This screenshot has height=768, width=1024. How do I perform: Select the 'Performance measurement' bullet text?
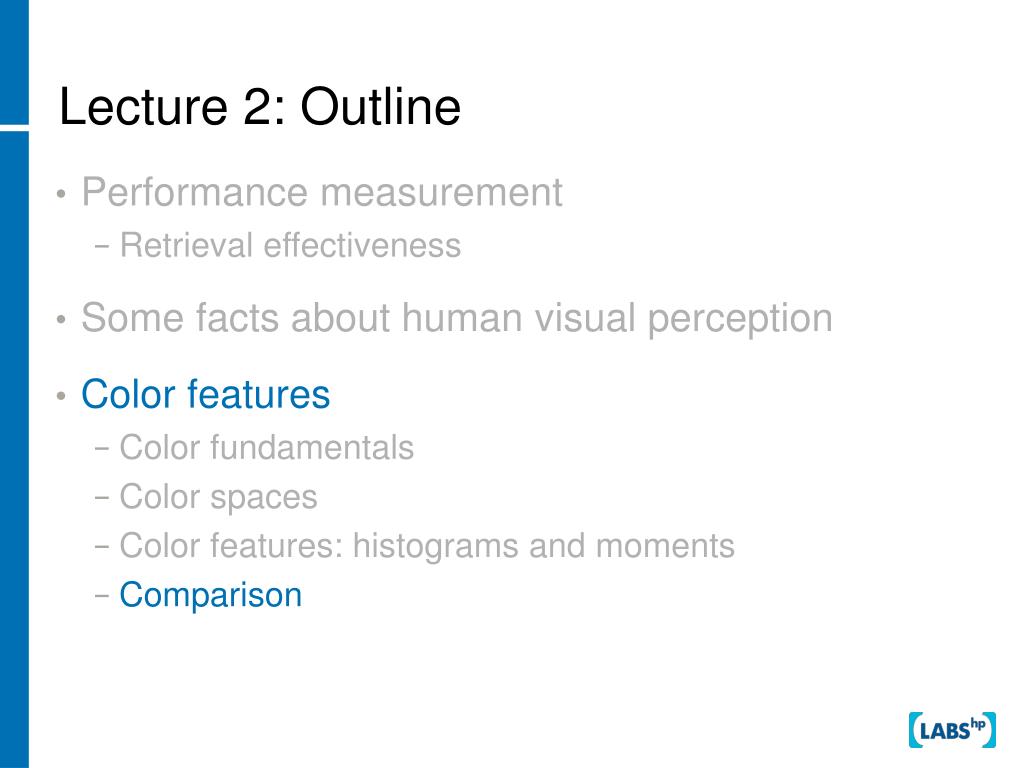(x=321, y=193)
